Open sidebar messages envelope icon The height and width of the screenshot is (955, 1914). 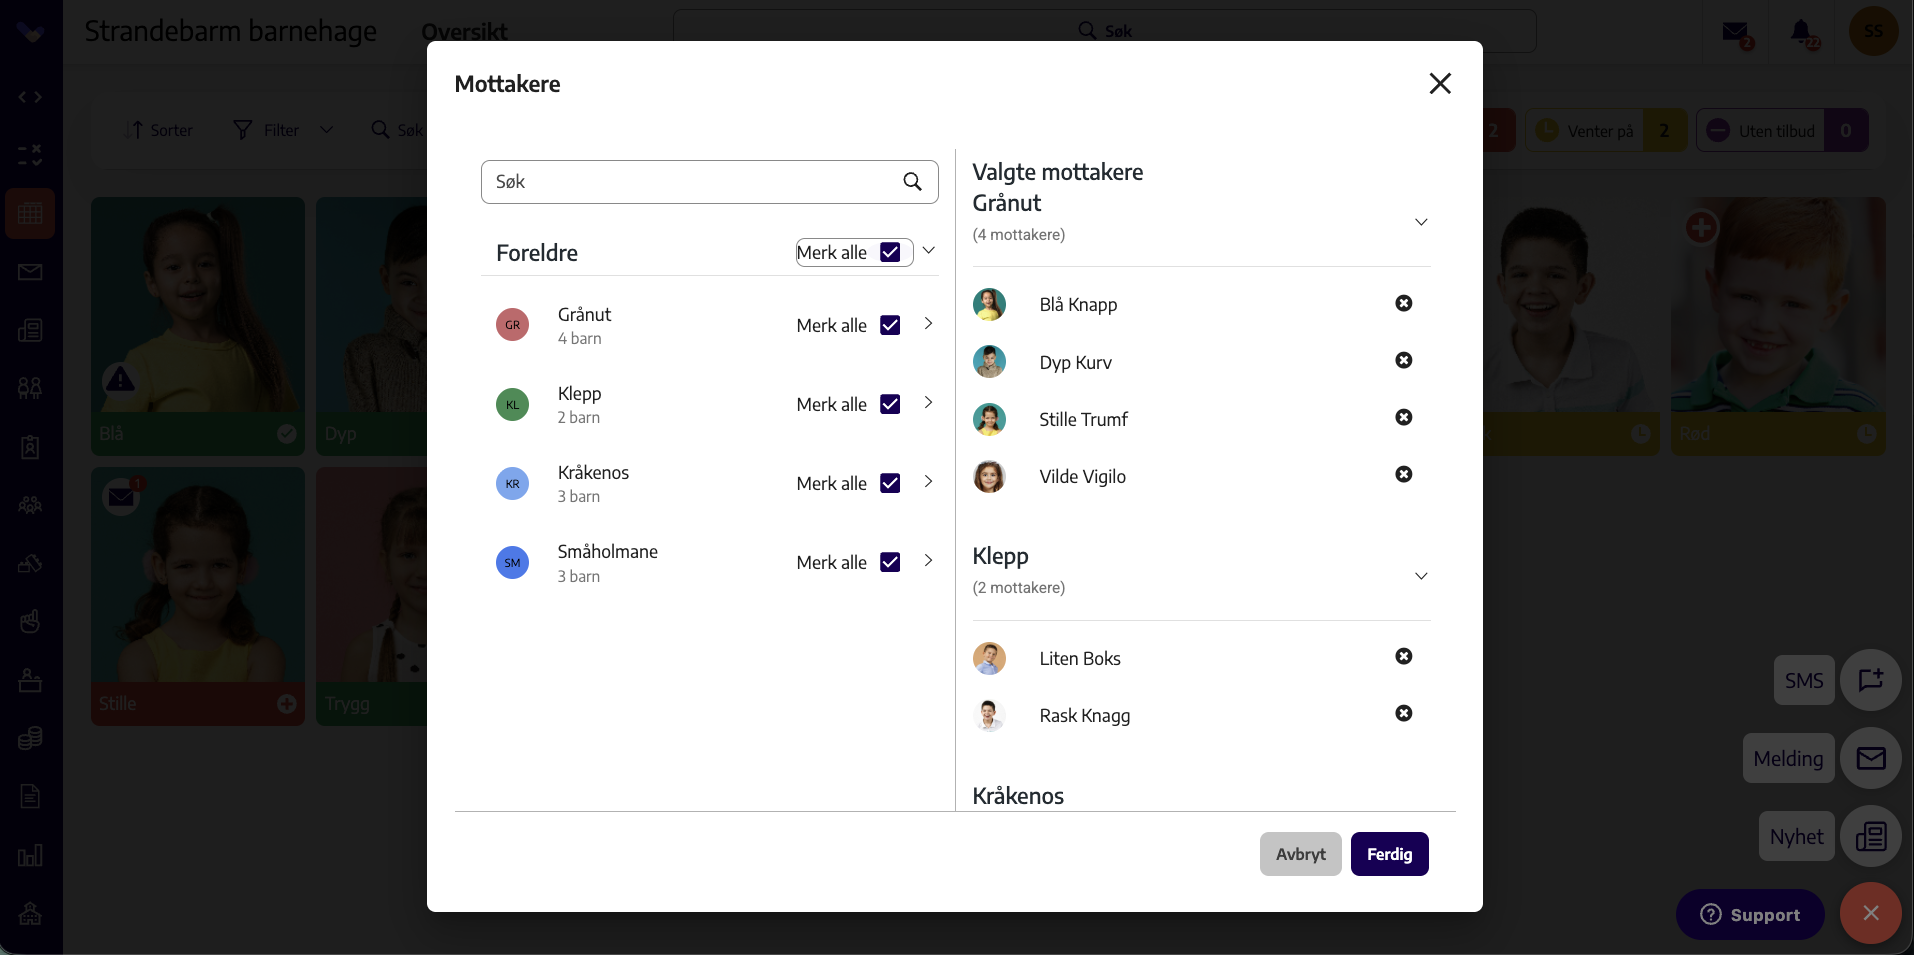[x=30, y=272]
